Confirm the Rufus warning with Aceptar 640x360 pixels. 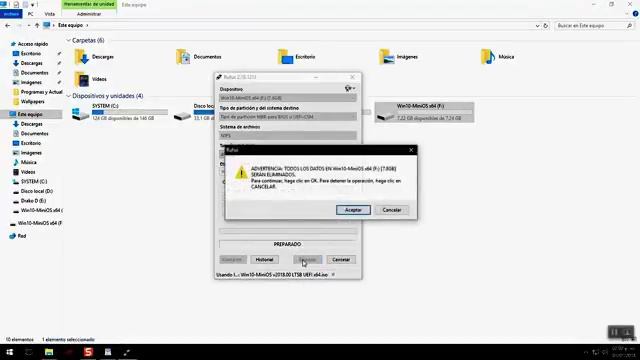point(353,210)
